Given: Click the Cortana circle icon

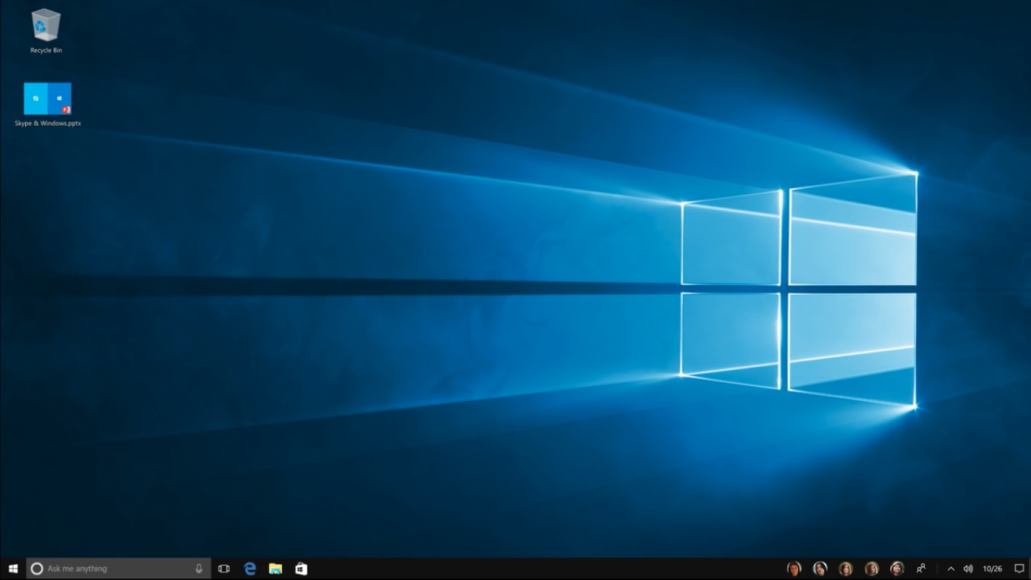Looking at the screenshot, I should click(x=37, y=569).
